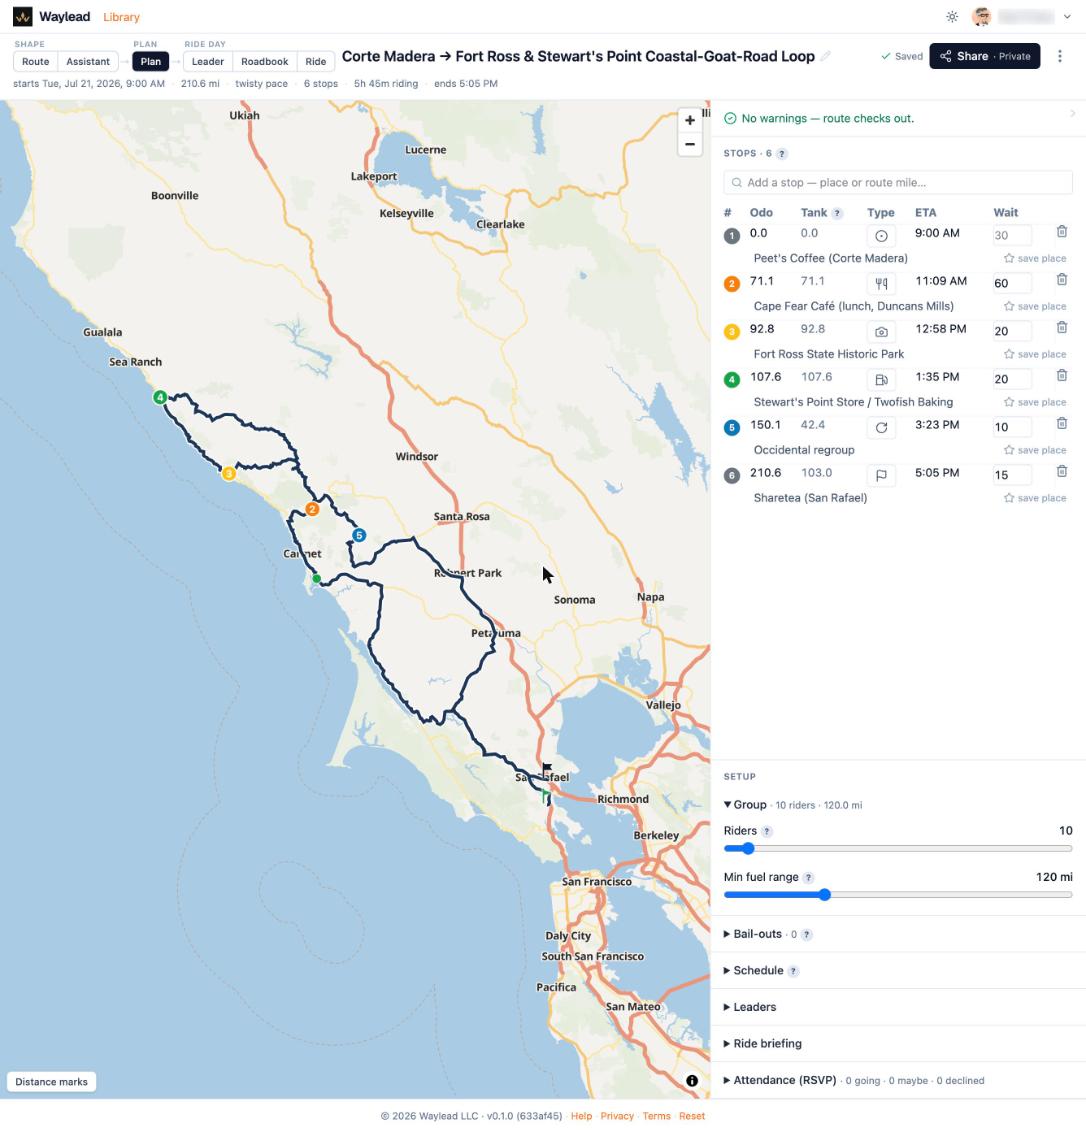Toggle Distance marks on the map
This screenshot has width=1086, height=1132.
51,1081
